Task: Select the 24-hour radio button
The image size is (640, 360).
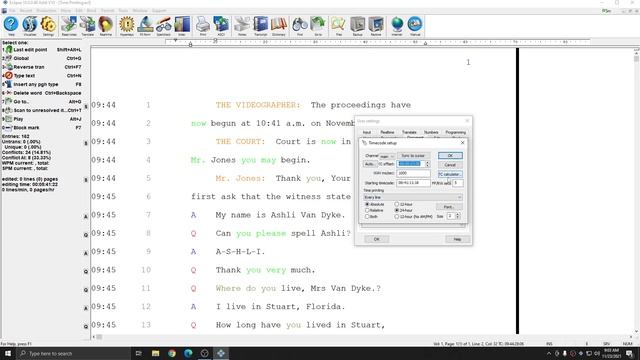Action: (396, 210)
